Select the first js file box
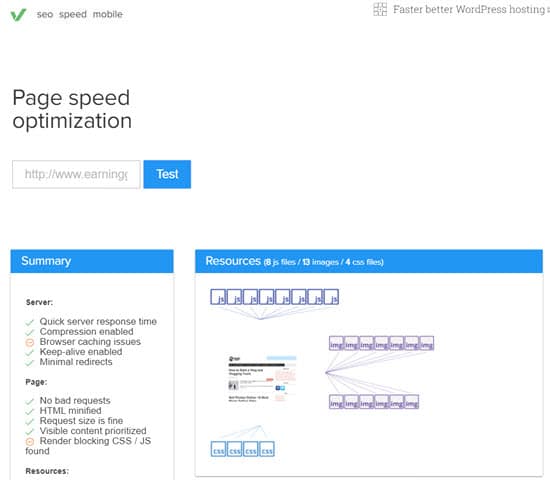Screen dimensions: 550x480 [218, 297]
